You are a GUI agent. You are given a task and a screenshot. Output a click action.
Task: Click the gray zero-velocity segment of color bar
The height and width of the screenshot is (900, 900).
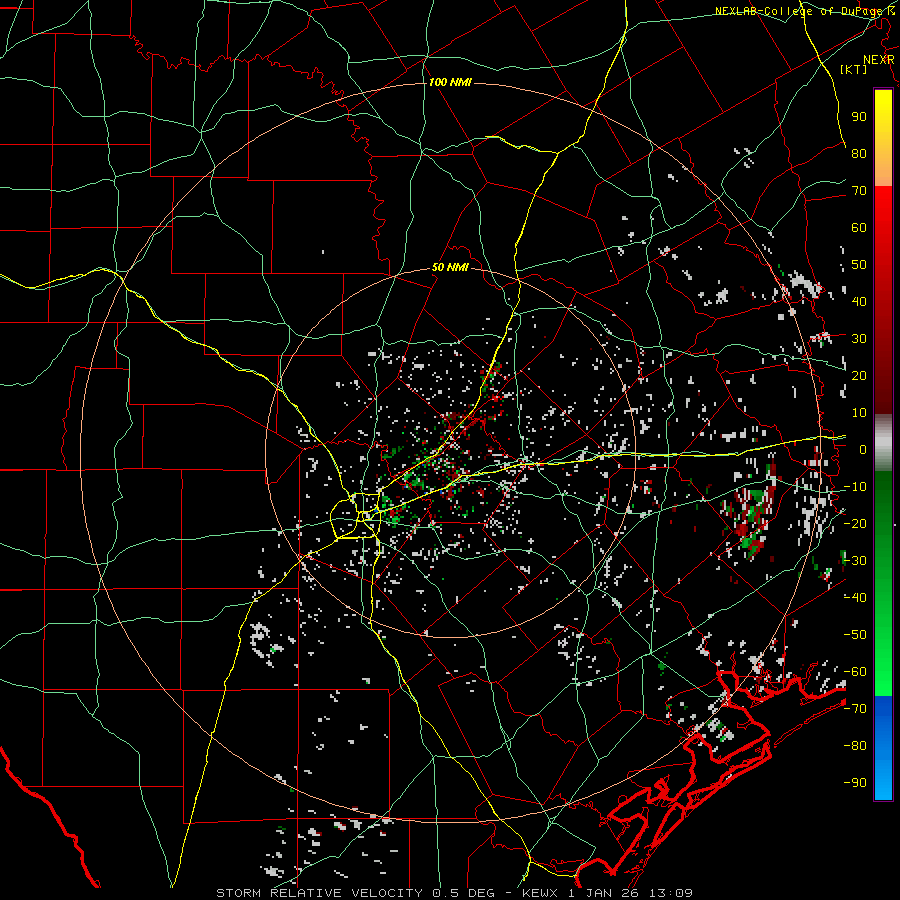pos(883,443)
